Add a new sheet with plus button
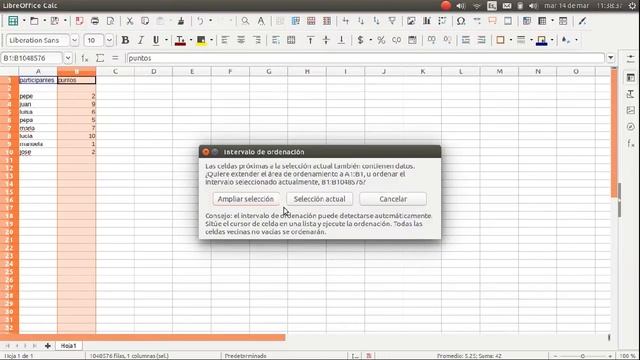This screenshot has height=360, width=640. click(48, 346)
